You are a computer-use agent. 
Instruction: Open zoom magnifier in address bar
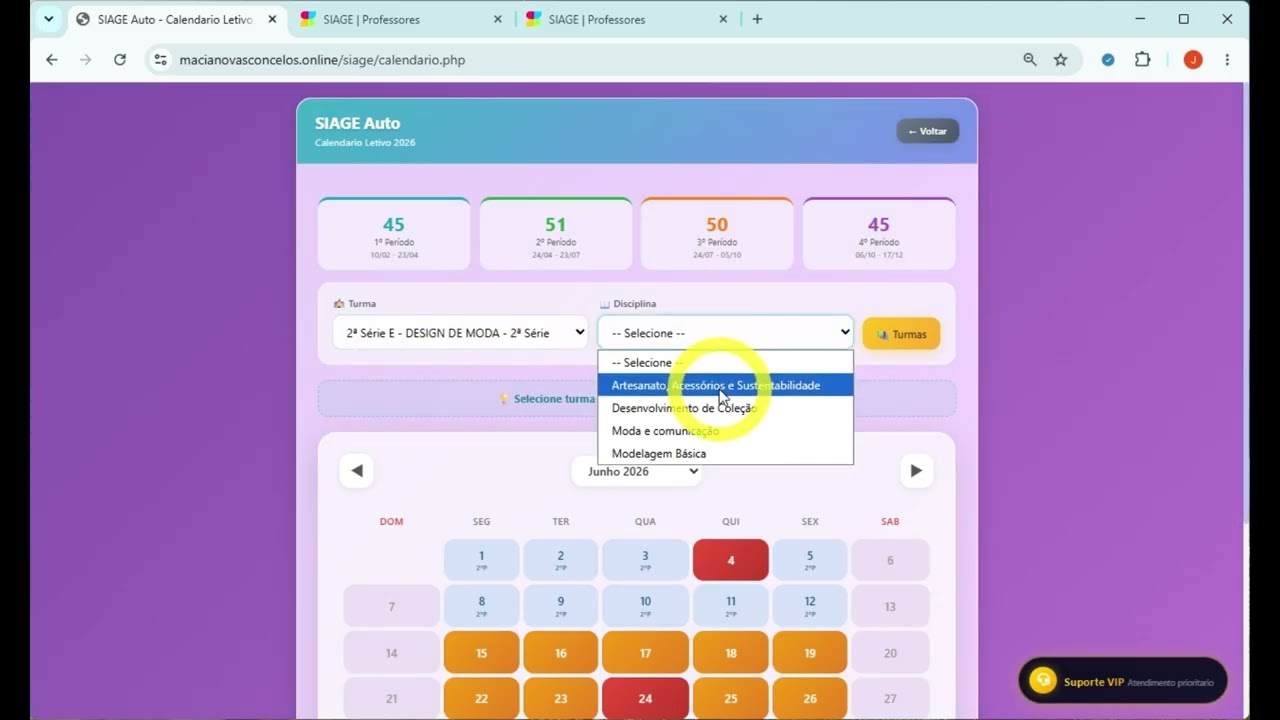(x=1030, y=60)
